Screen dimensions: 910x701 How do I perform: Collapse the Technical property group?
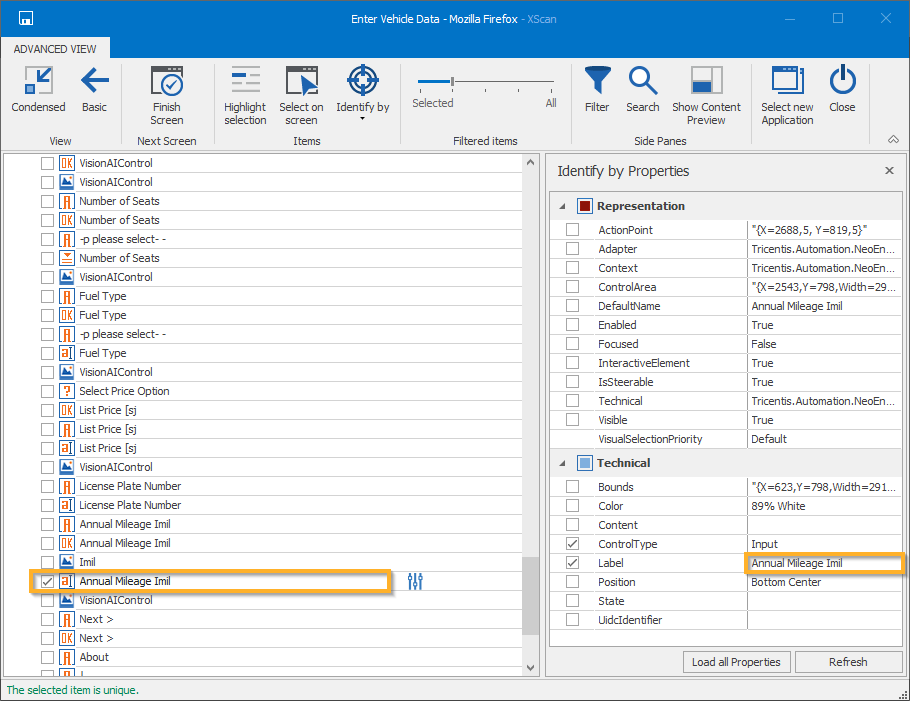pyautogui.click(x=561, y=463)
